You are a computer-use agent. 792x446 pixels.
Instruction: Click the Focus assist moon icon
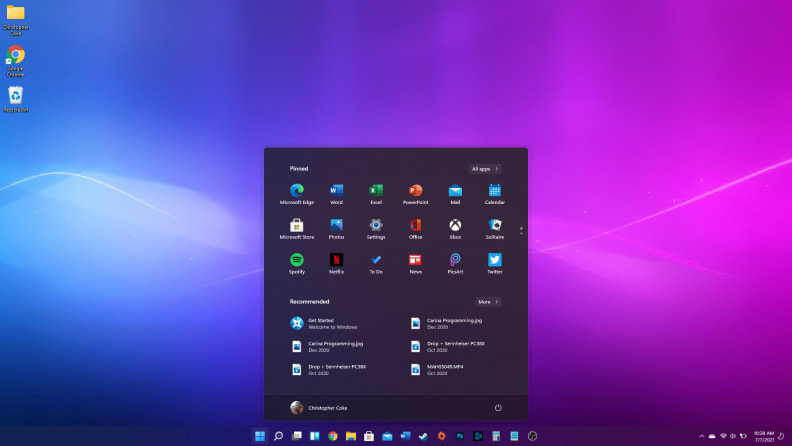tap(781, 436)
